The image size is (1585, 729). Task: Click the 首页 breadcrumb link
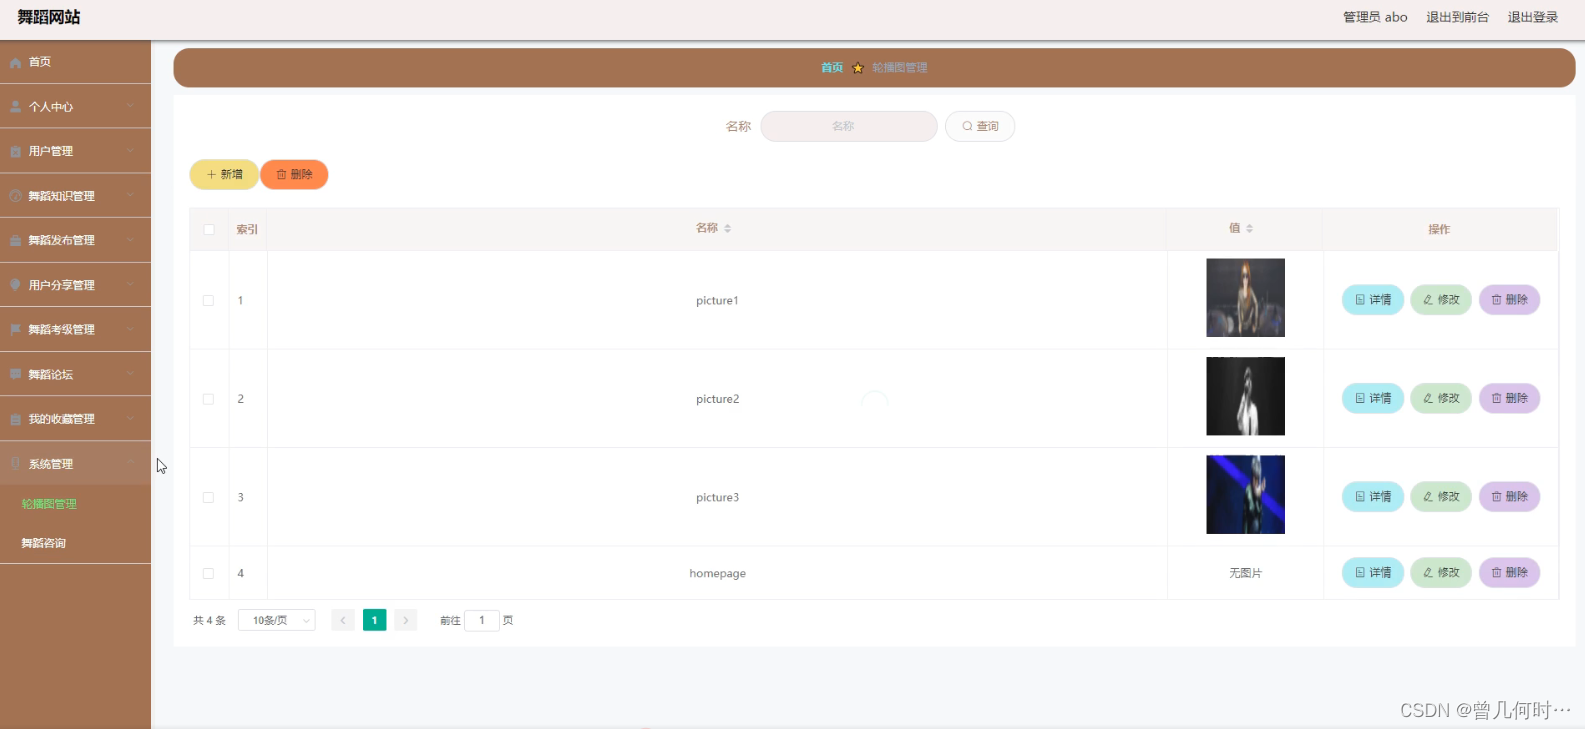[x=832, y=67]
